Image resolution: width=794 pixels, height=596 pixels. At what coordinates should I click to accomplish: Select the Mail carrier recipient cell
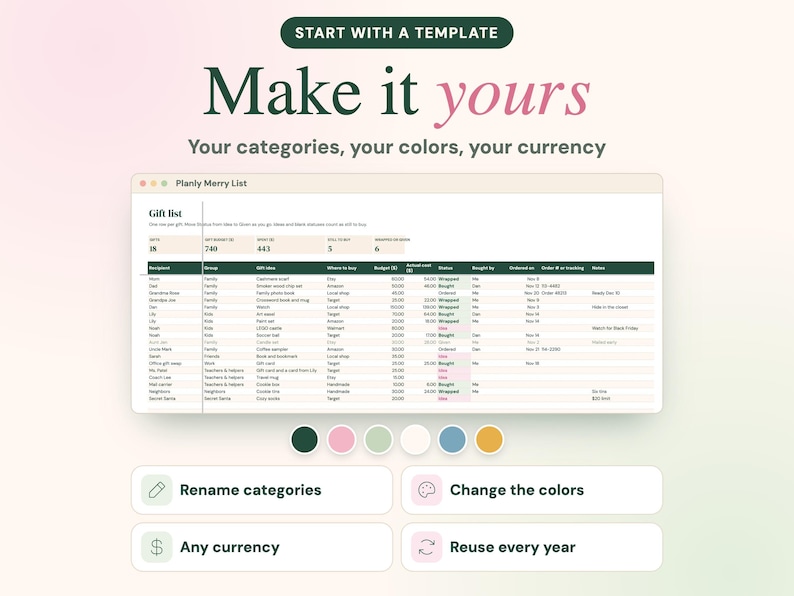160,384
